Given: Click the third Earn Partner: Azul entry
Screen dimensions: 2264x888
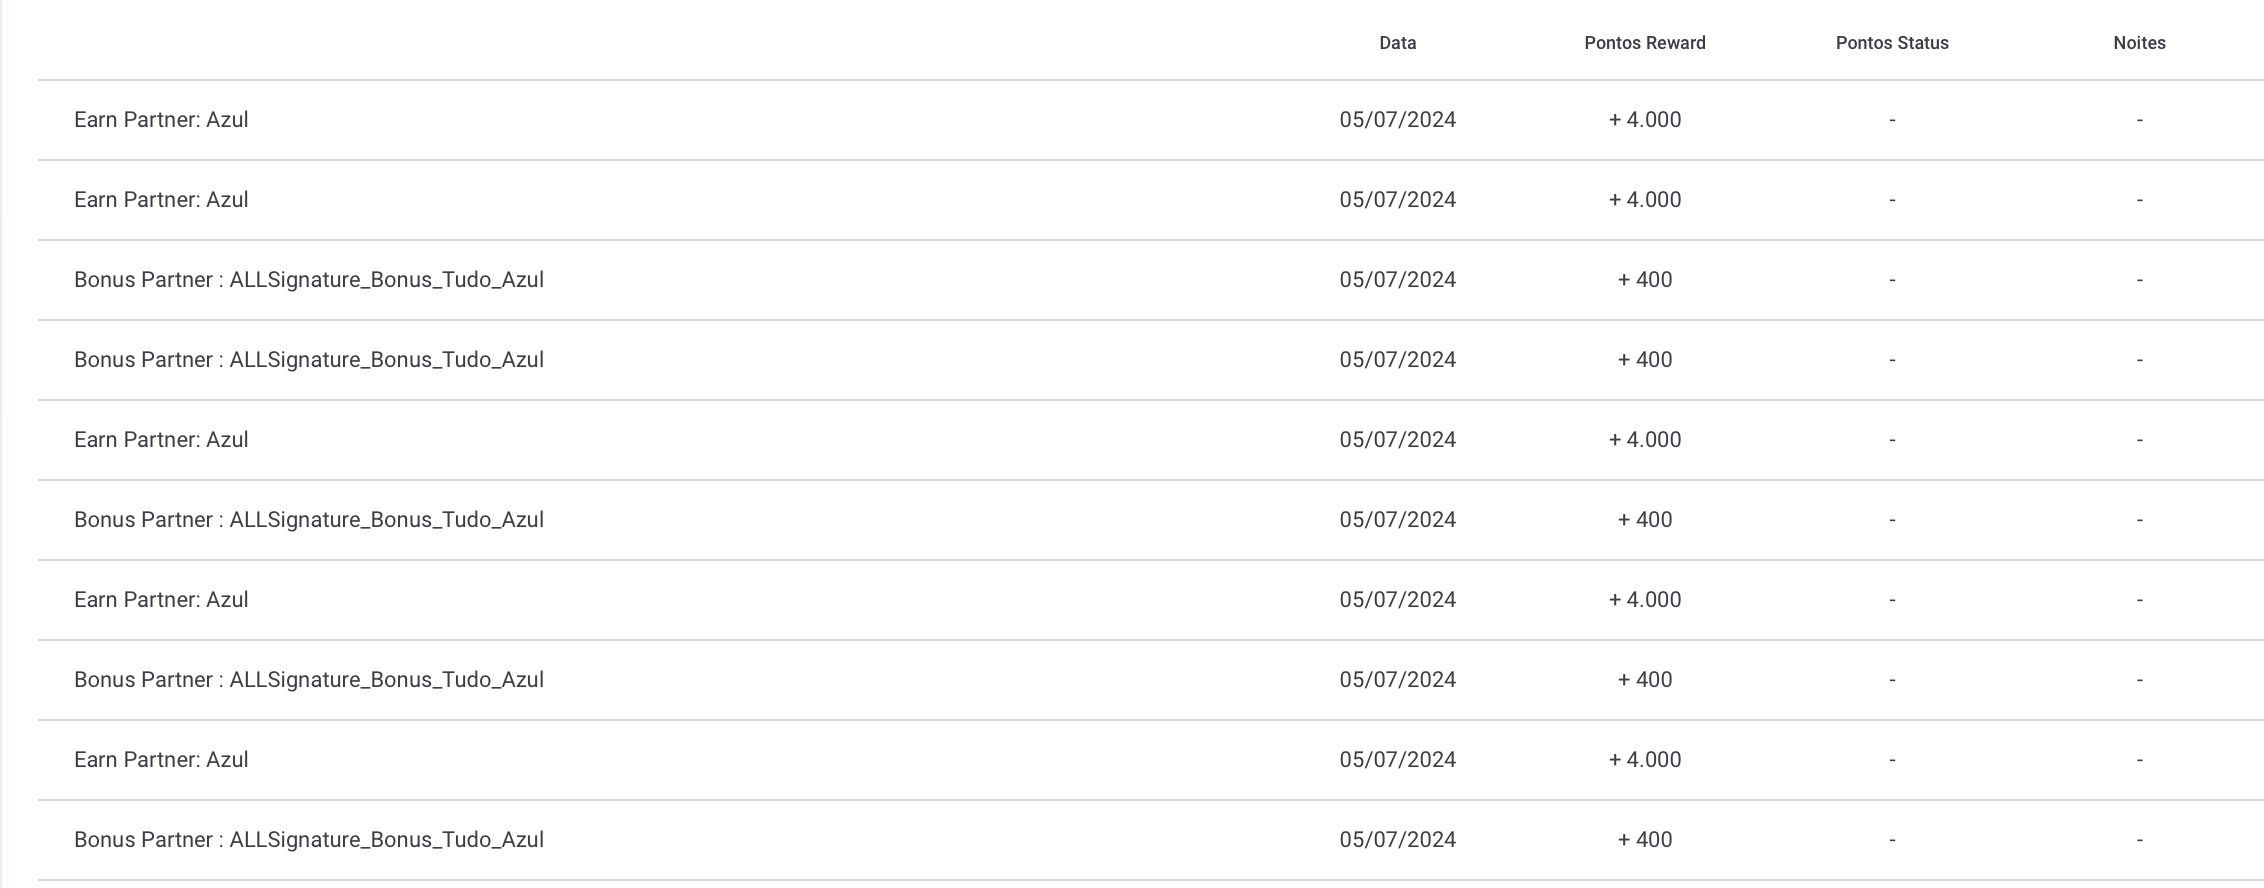Looking at the screenshot, I should click(1150, 440).
